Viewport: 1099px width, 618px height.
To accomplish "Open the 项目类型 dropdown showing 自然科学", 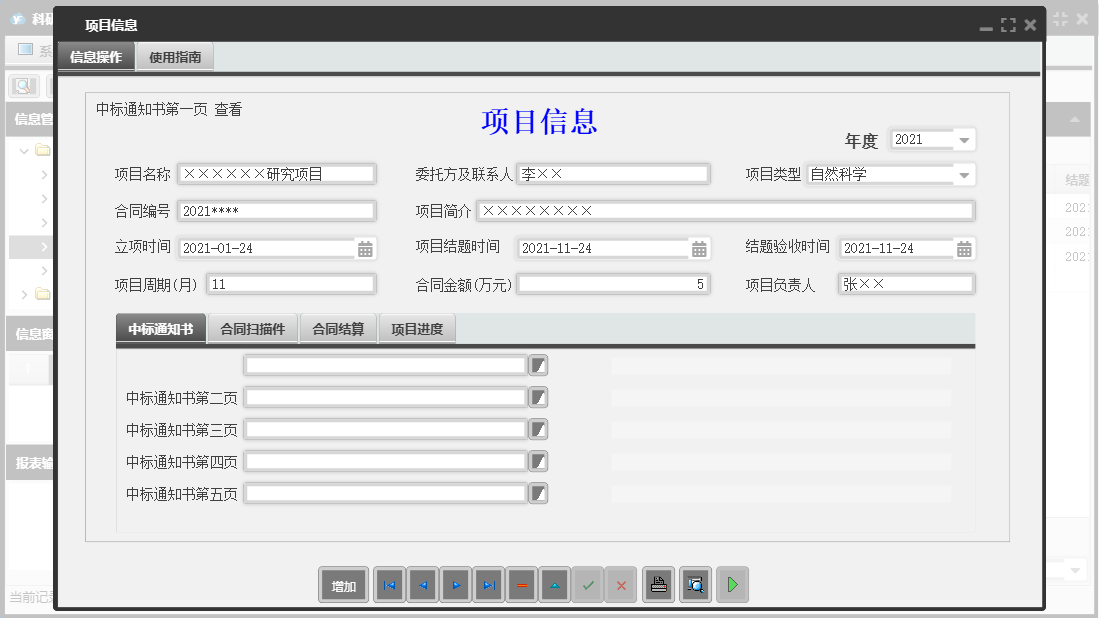I will point(963,173).
